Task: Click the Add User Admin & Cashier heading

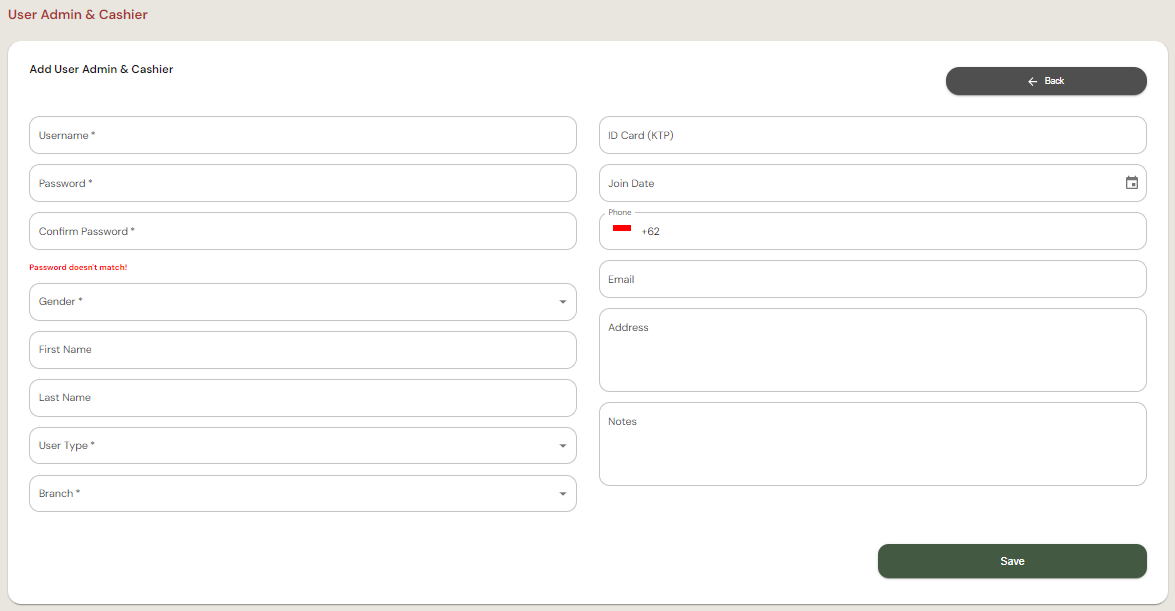Action: coord(101,70)
